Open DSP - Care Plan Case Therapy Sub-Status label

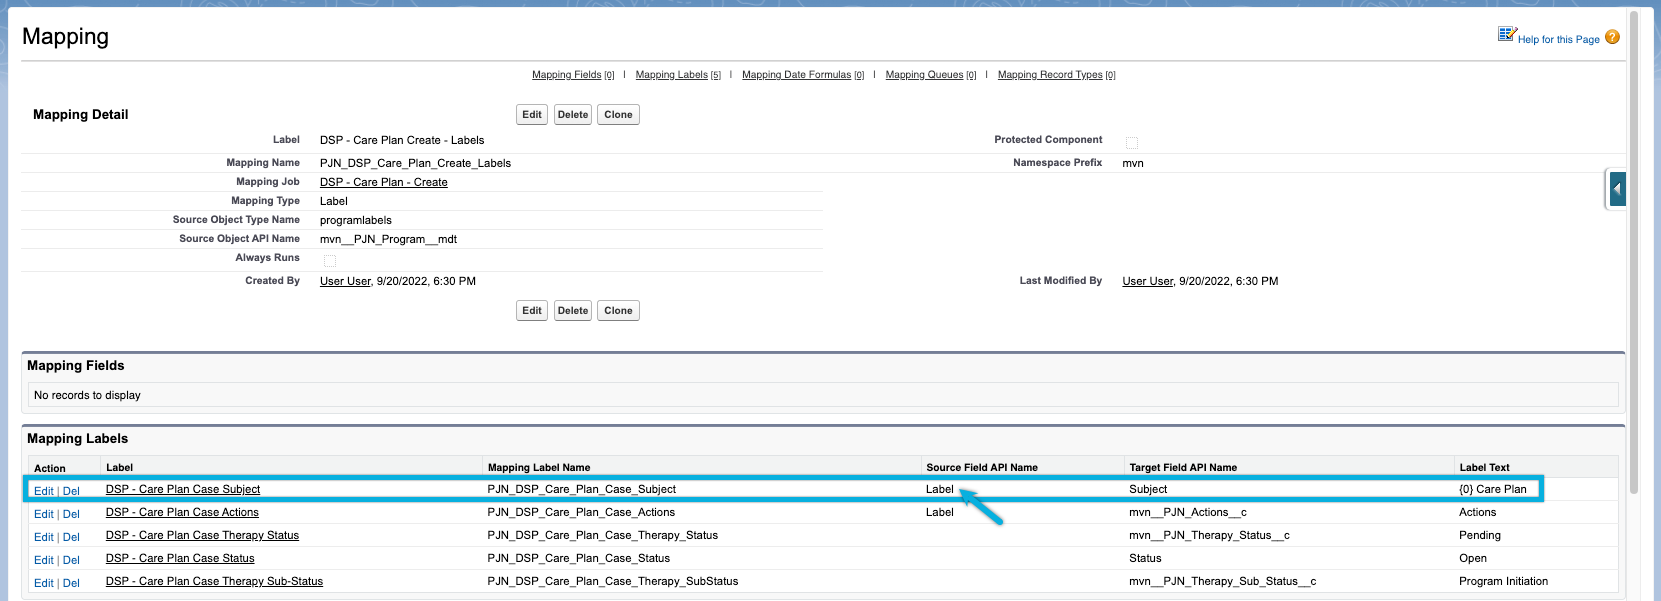(x=214, y=581)
